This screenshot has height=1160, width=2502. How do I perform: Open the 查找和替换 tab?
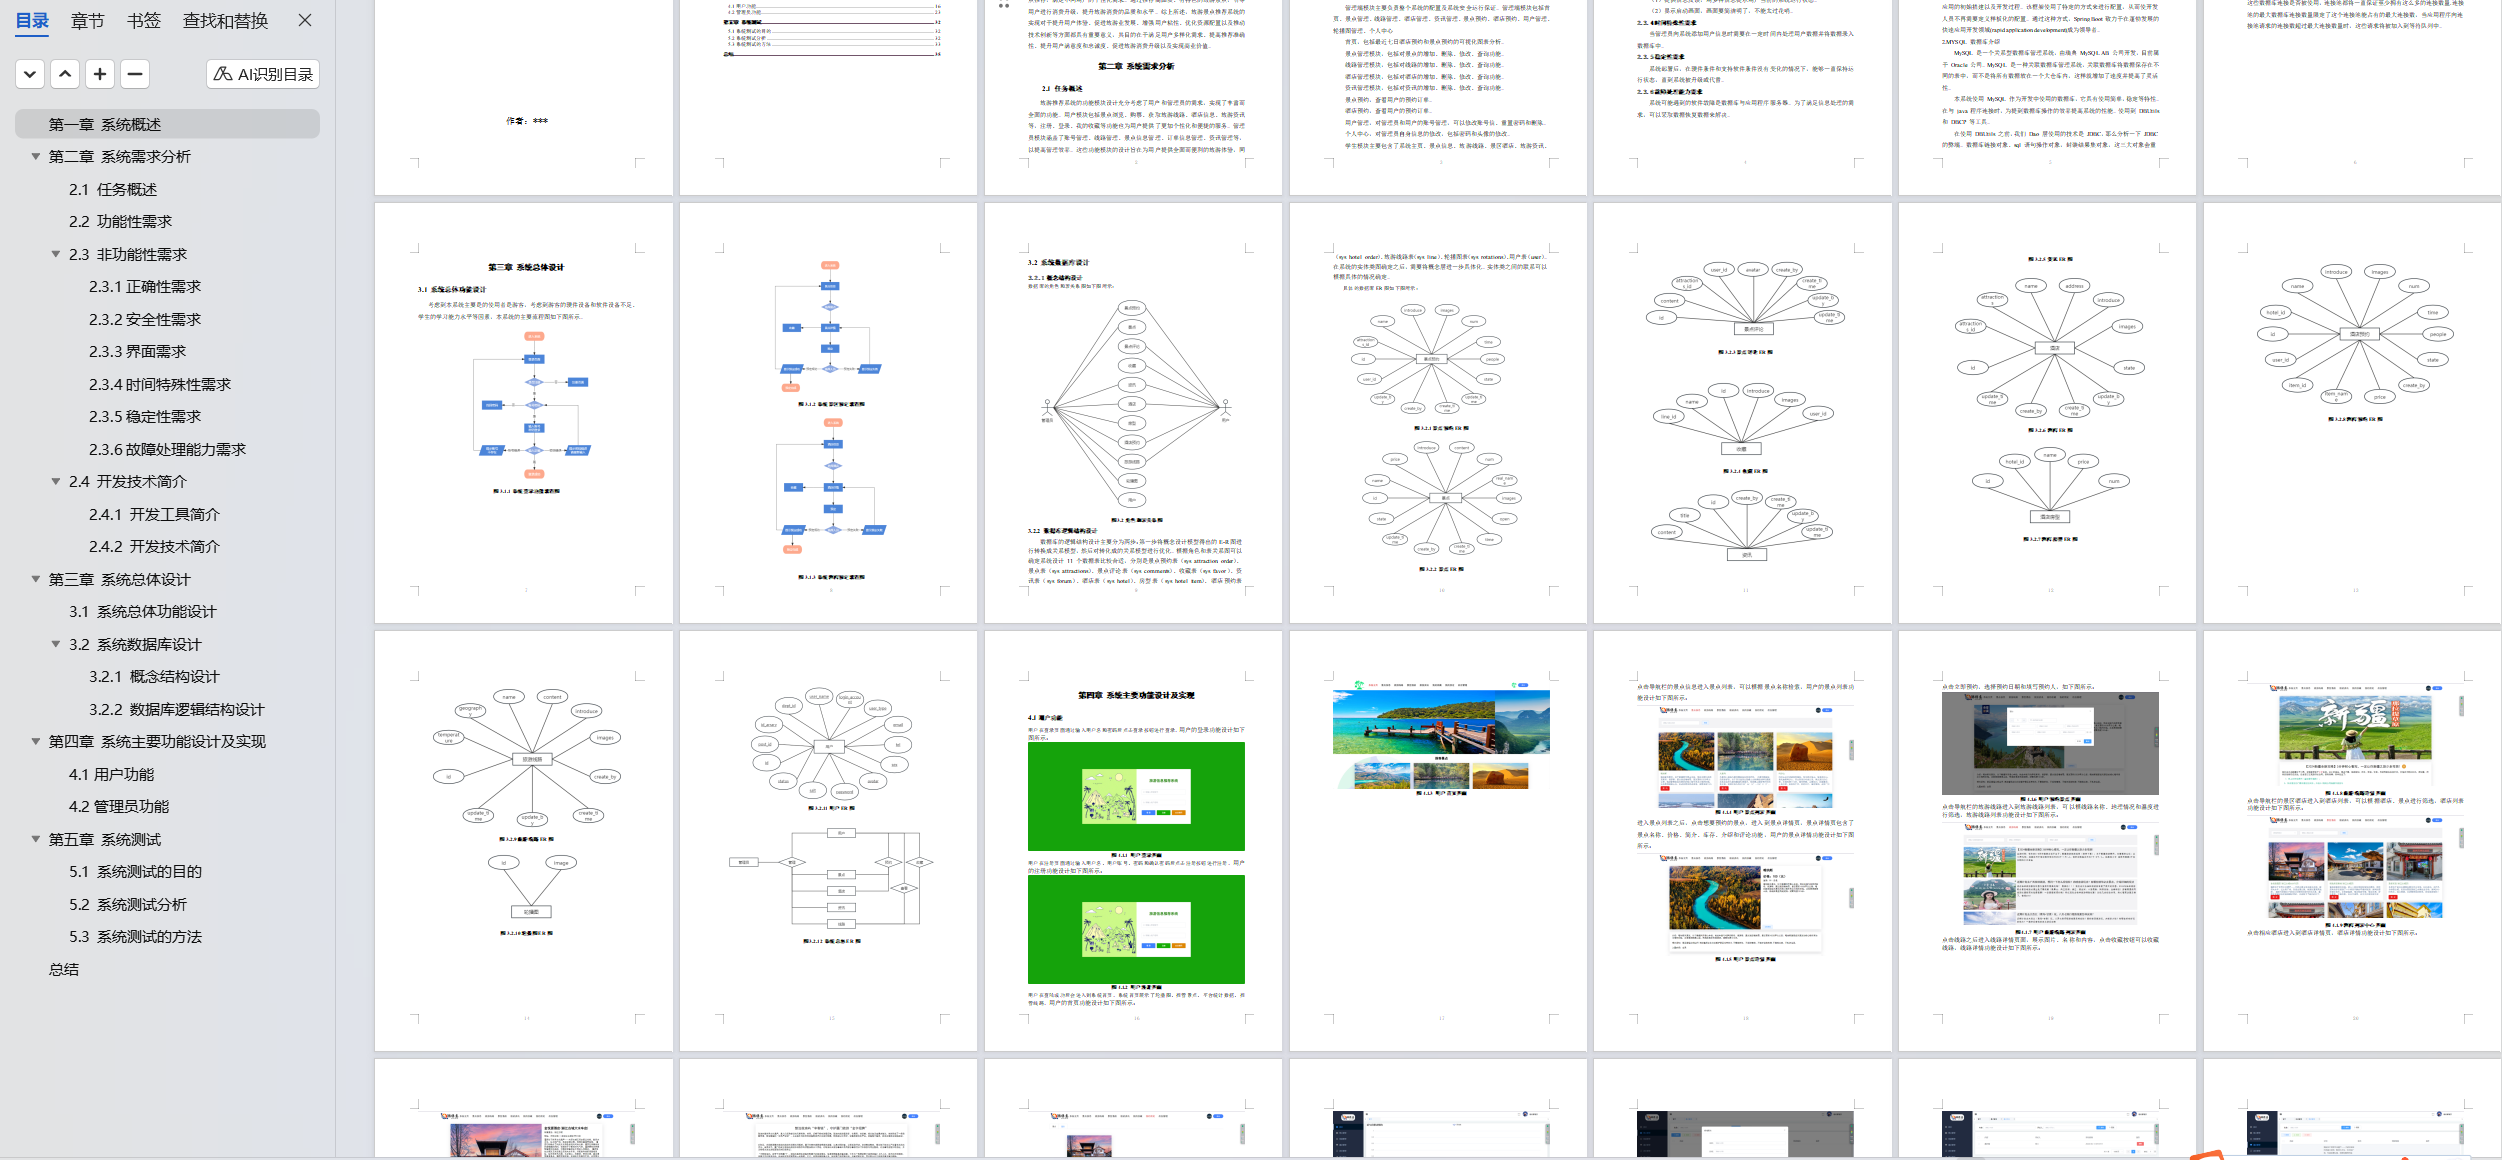coord(225,21)
